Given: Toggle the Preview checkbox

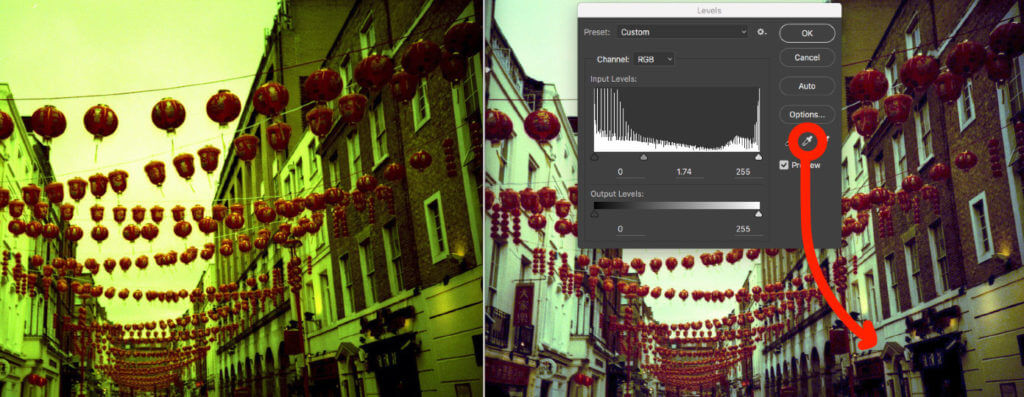Looking at the screenshot, I should point(784,165).
